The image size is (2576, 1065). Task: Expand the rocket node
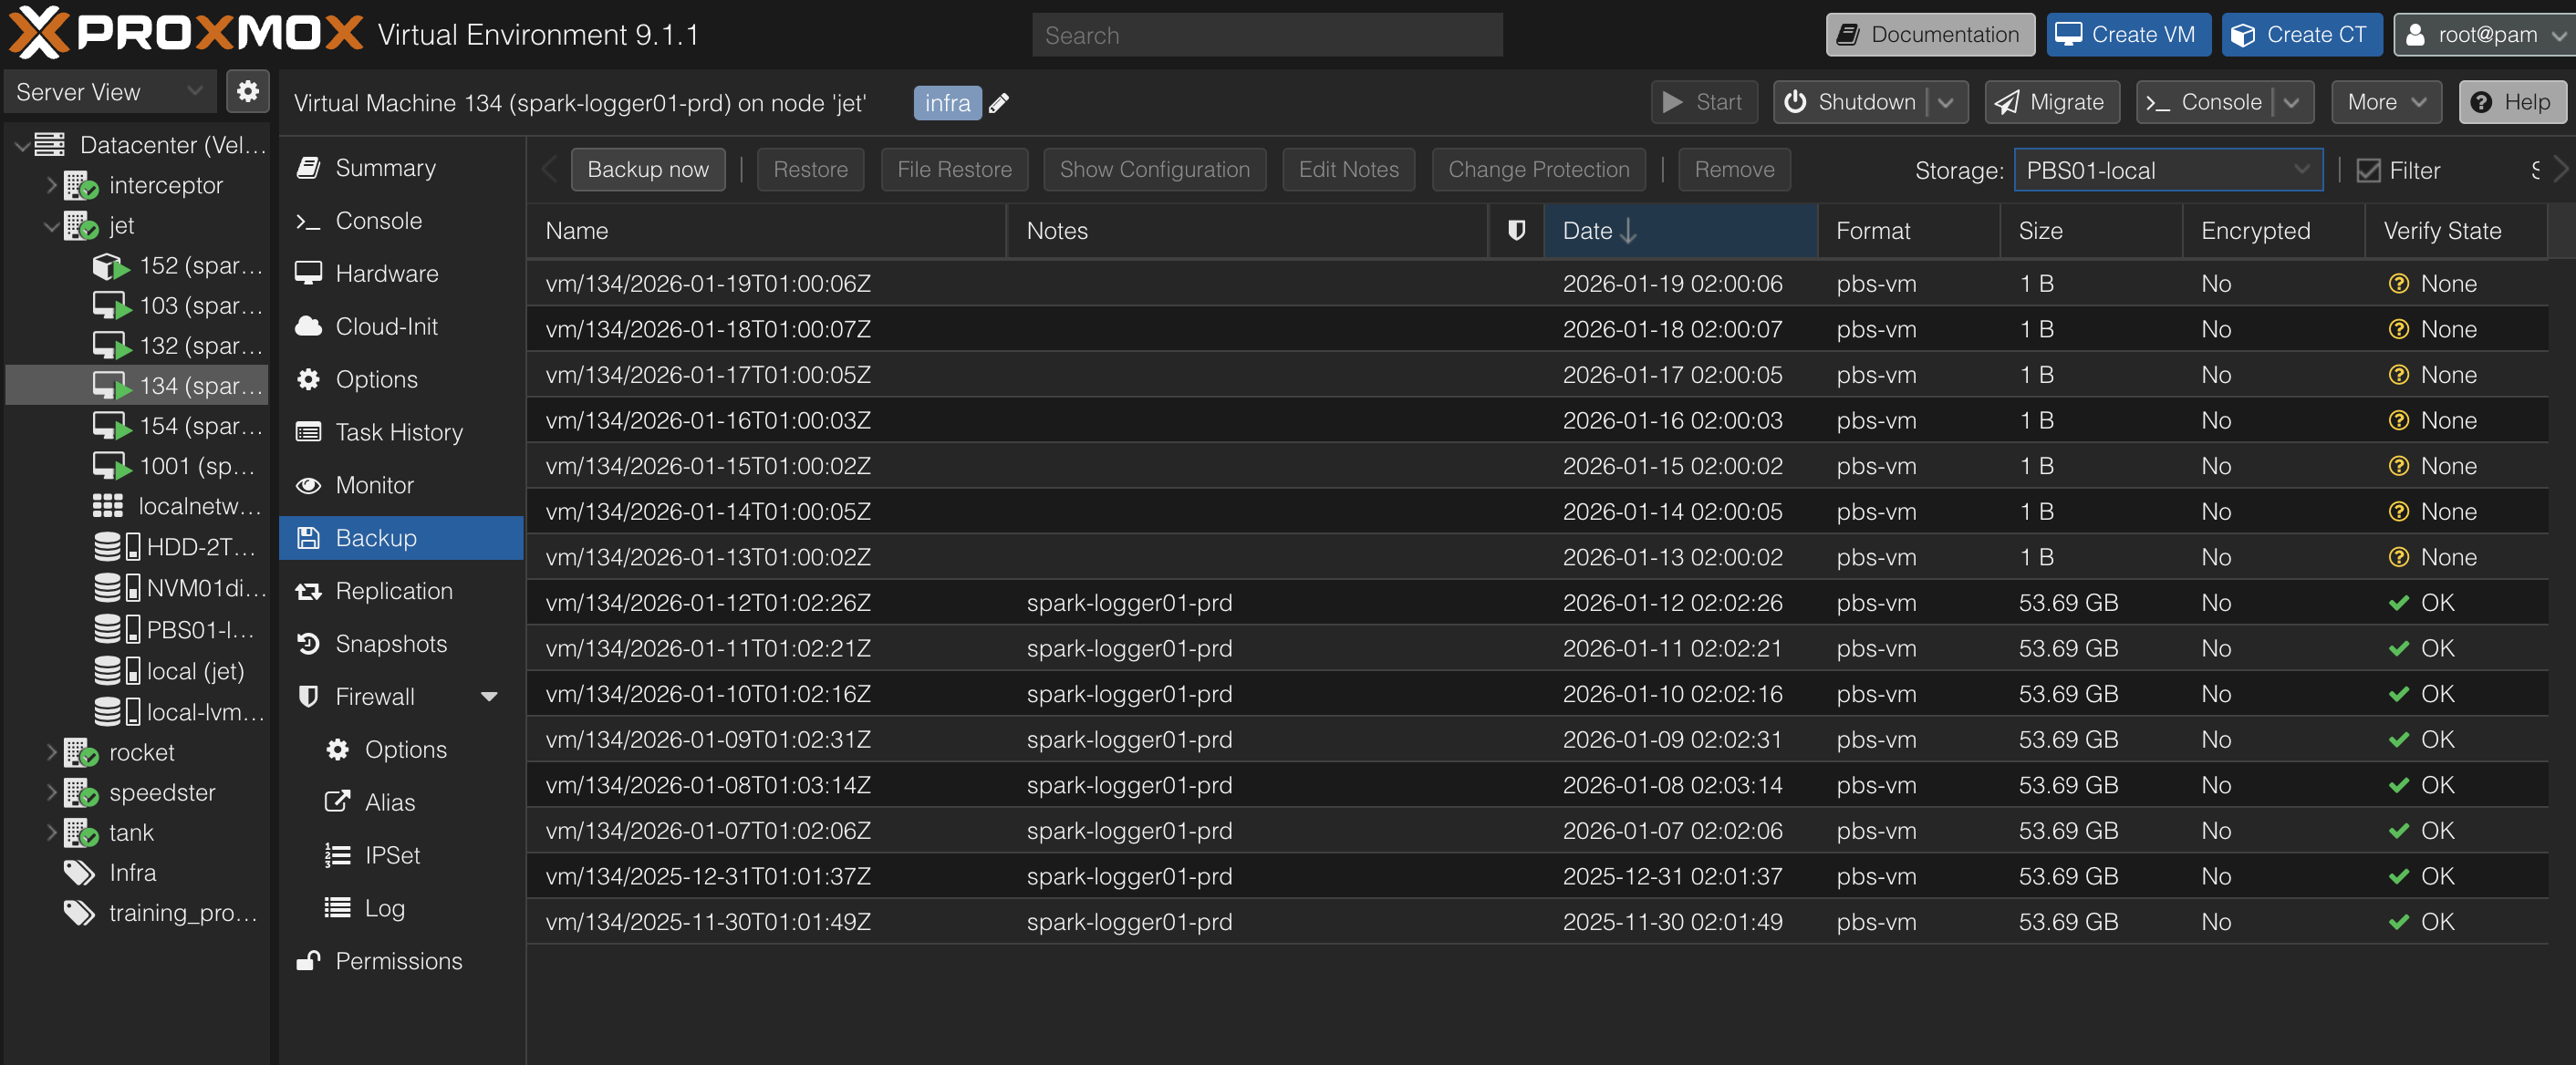[x=50, y=752]
